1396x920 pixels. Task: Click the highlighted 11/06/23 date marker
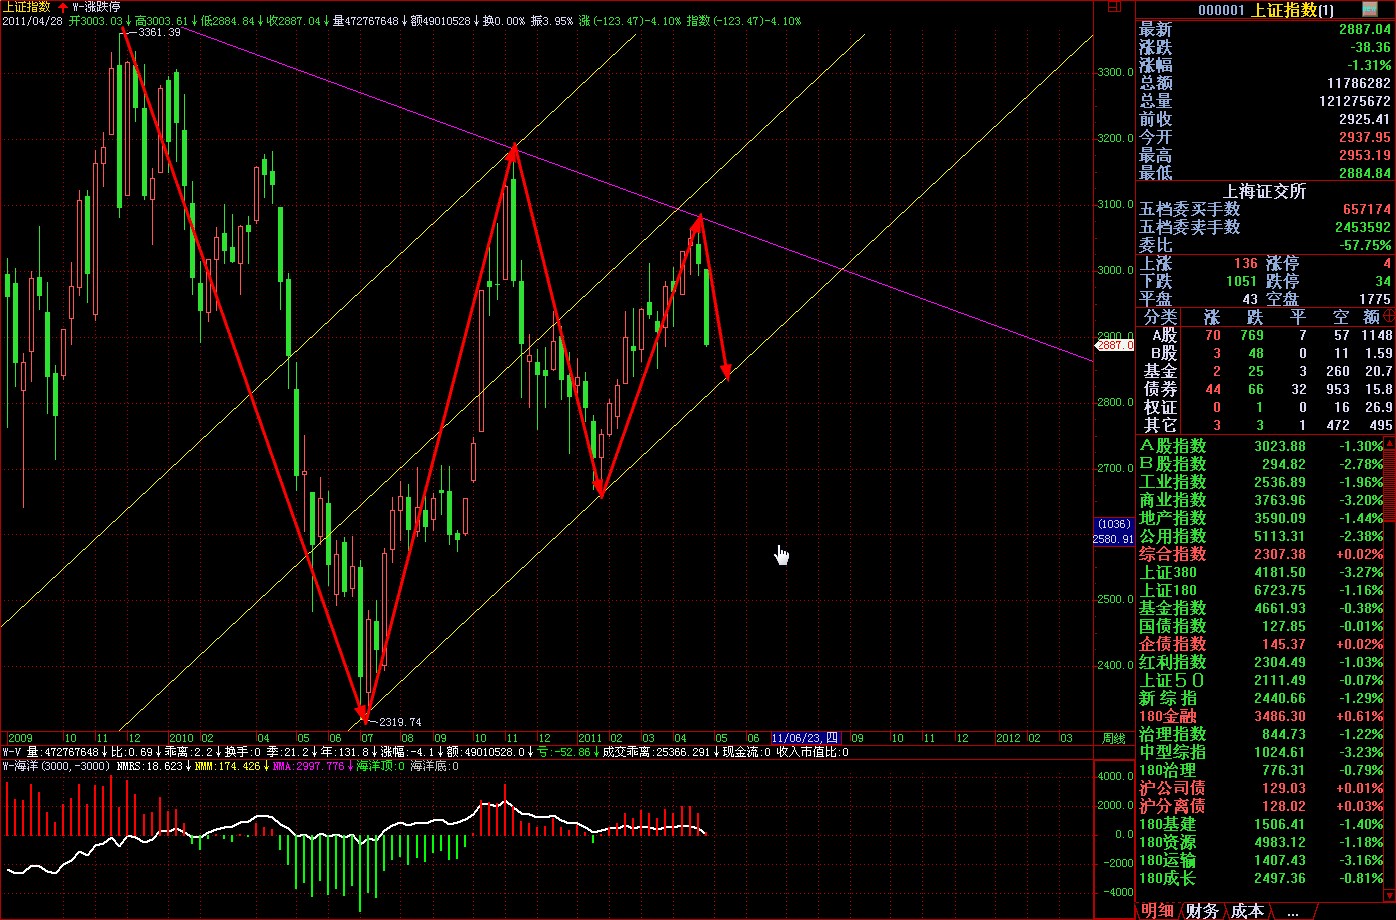805,738
